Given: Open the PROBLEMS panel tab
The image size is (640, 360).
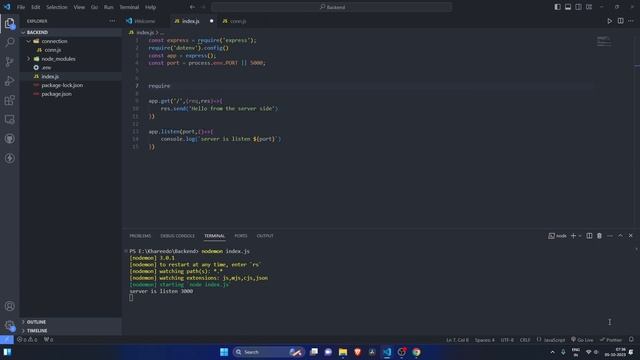Looking at the screenshot, I should (x=140, y=236).
